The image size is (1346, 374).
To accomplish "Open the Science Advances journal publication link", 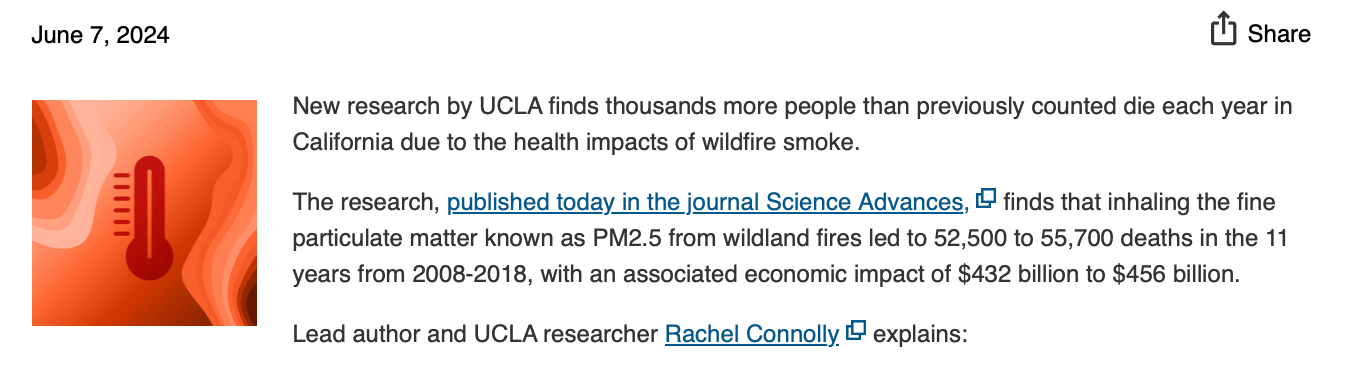I will [707, 202].
